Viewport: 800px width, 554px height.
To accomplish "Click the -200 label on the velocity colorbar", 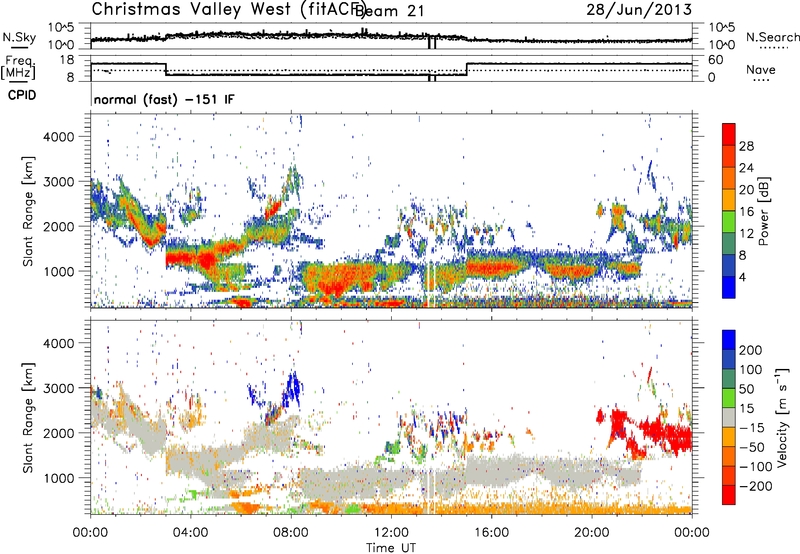I will (x=755, y=486).
